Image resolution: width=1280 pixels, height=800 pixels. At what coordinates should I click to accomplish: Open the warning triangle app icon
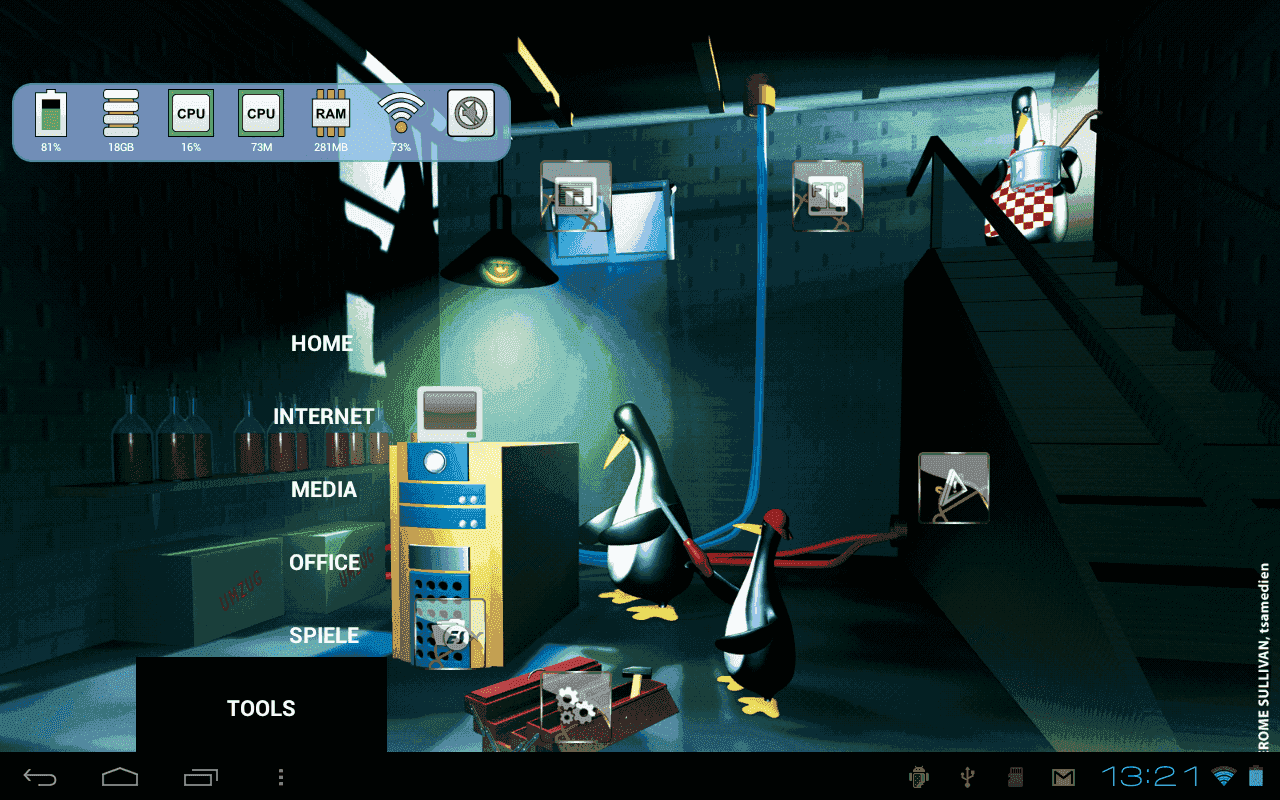tap(954, 487)
